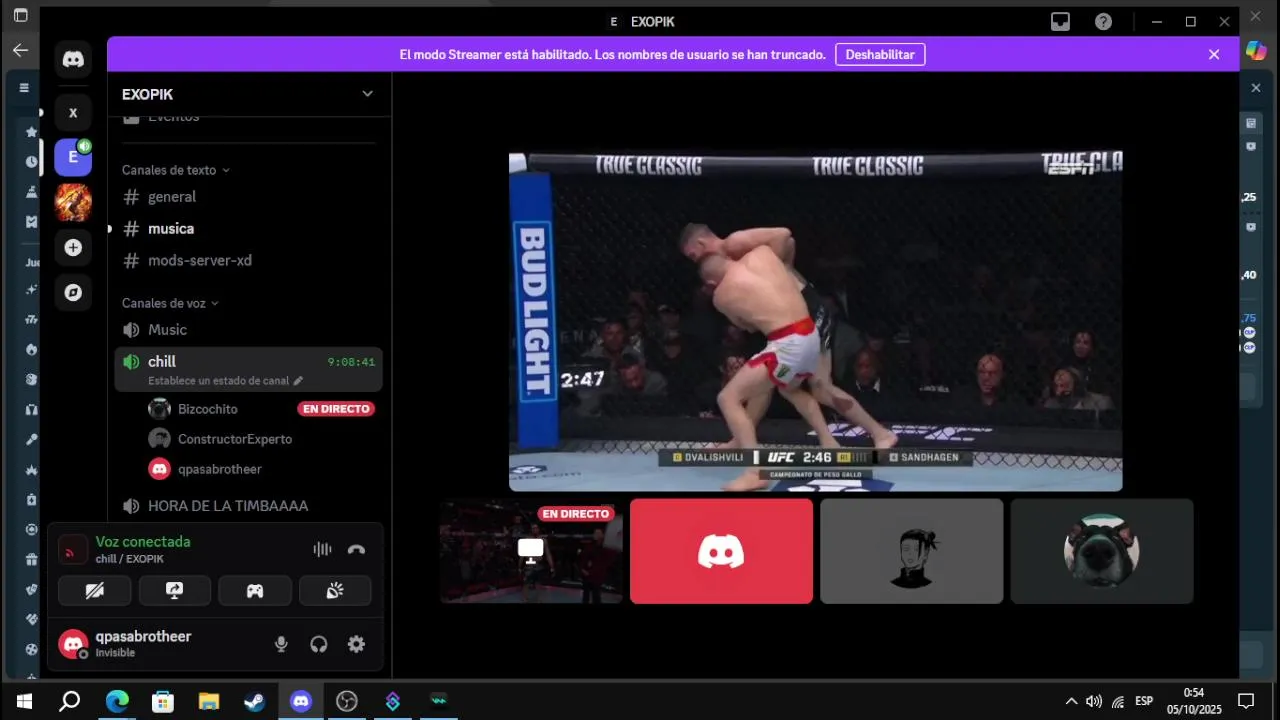
Task: Switch the ESP input language indicator
Action: [1144, 701]
